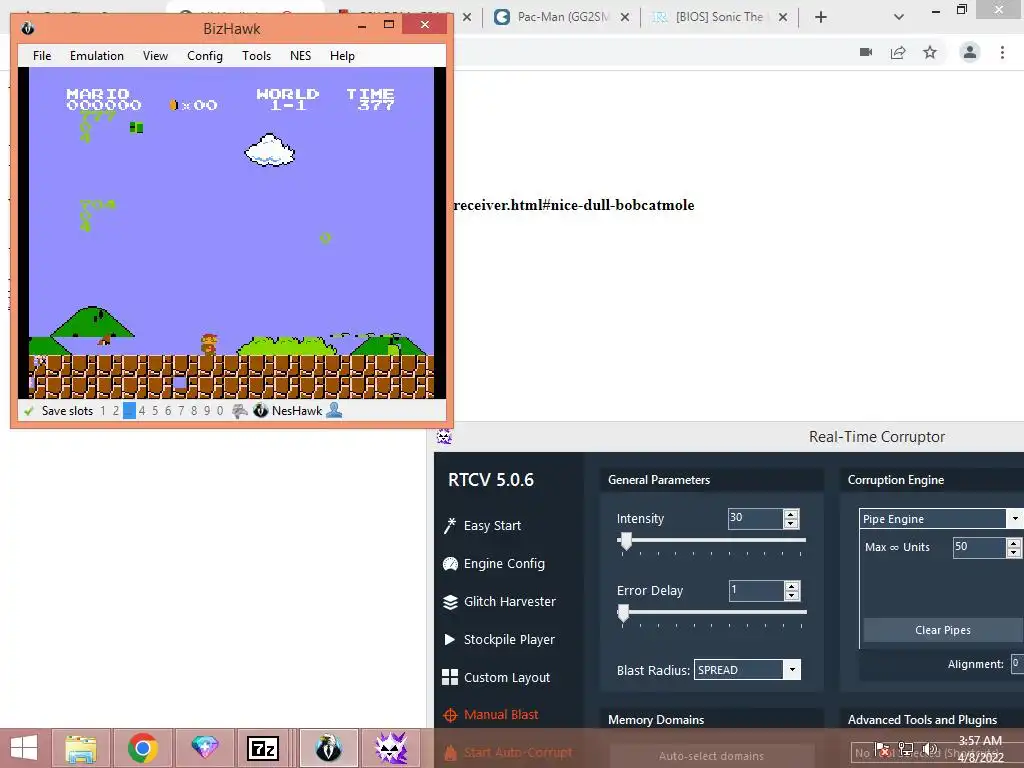Adjust the Error Delay slider handle
The height and width of the screenshot is (768, 1024).
coord(623,613)
